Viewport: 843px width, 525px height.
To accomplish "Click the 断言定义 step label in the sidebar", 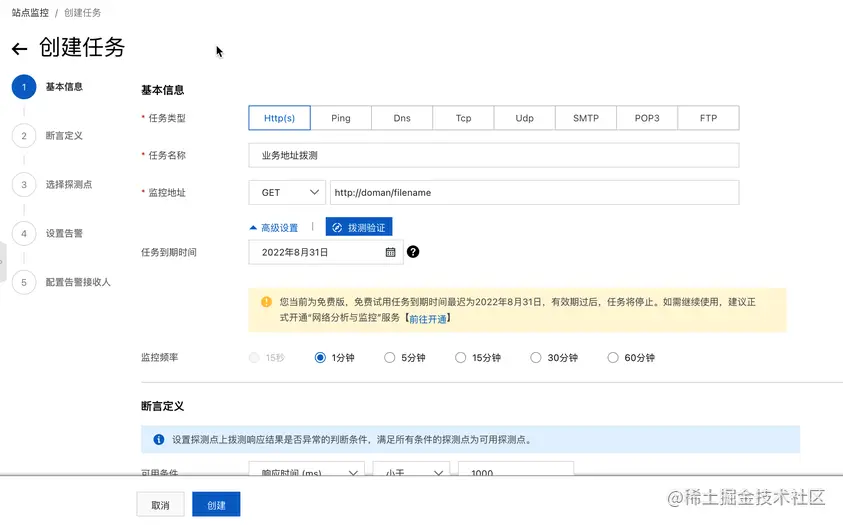I will (x=64, y=136).
